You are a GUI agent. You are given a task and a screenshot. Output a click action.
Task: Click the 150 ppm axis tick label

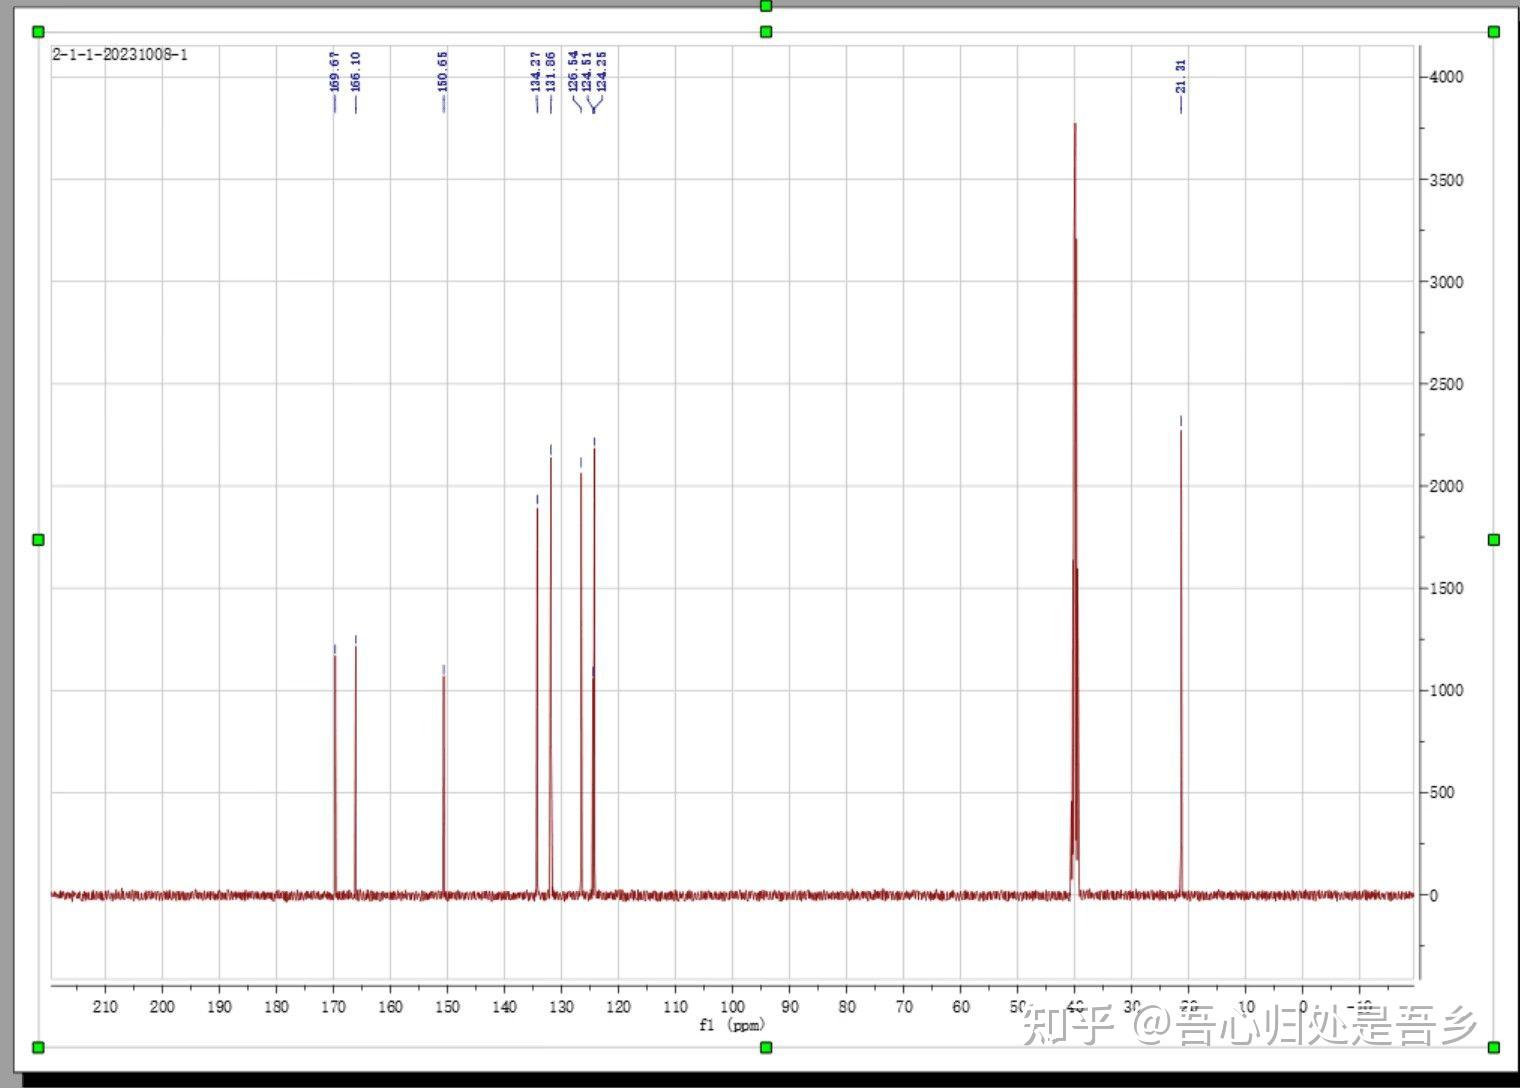(x=447, y=1006)
